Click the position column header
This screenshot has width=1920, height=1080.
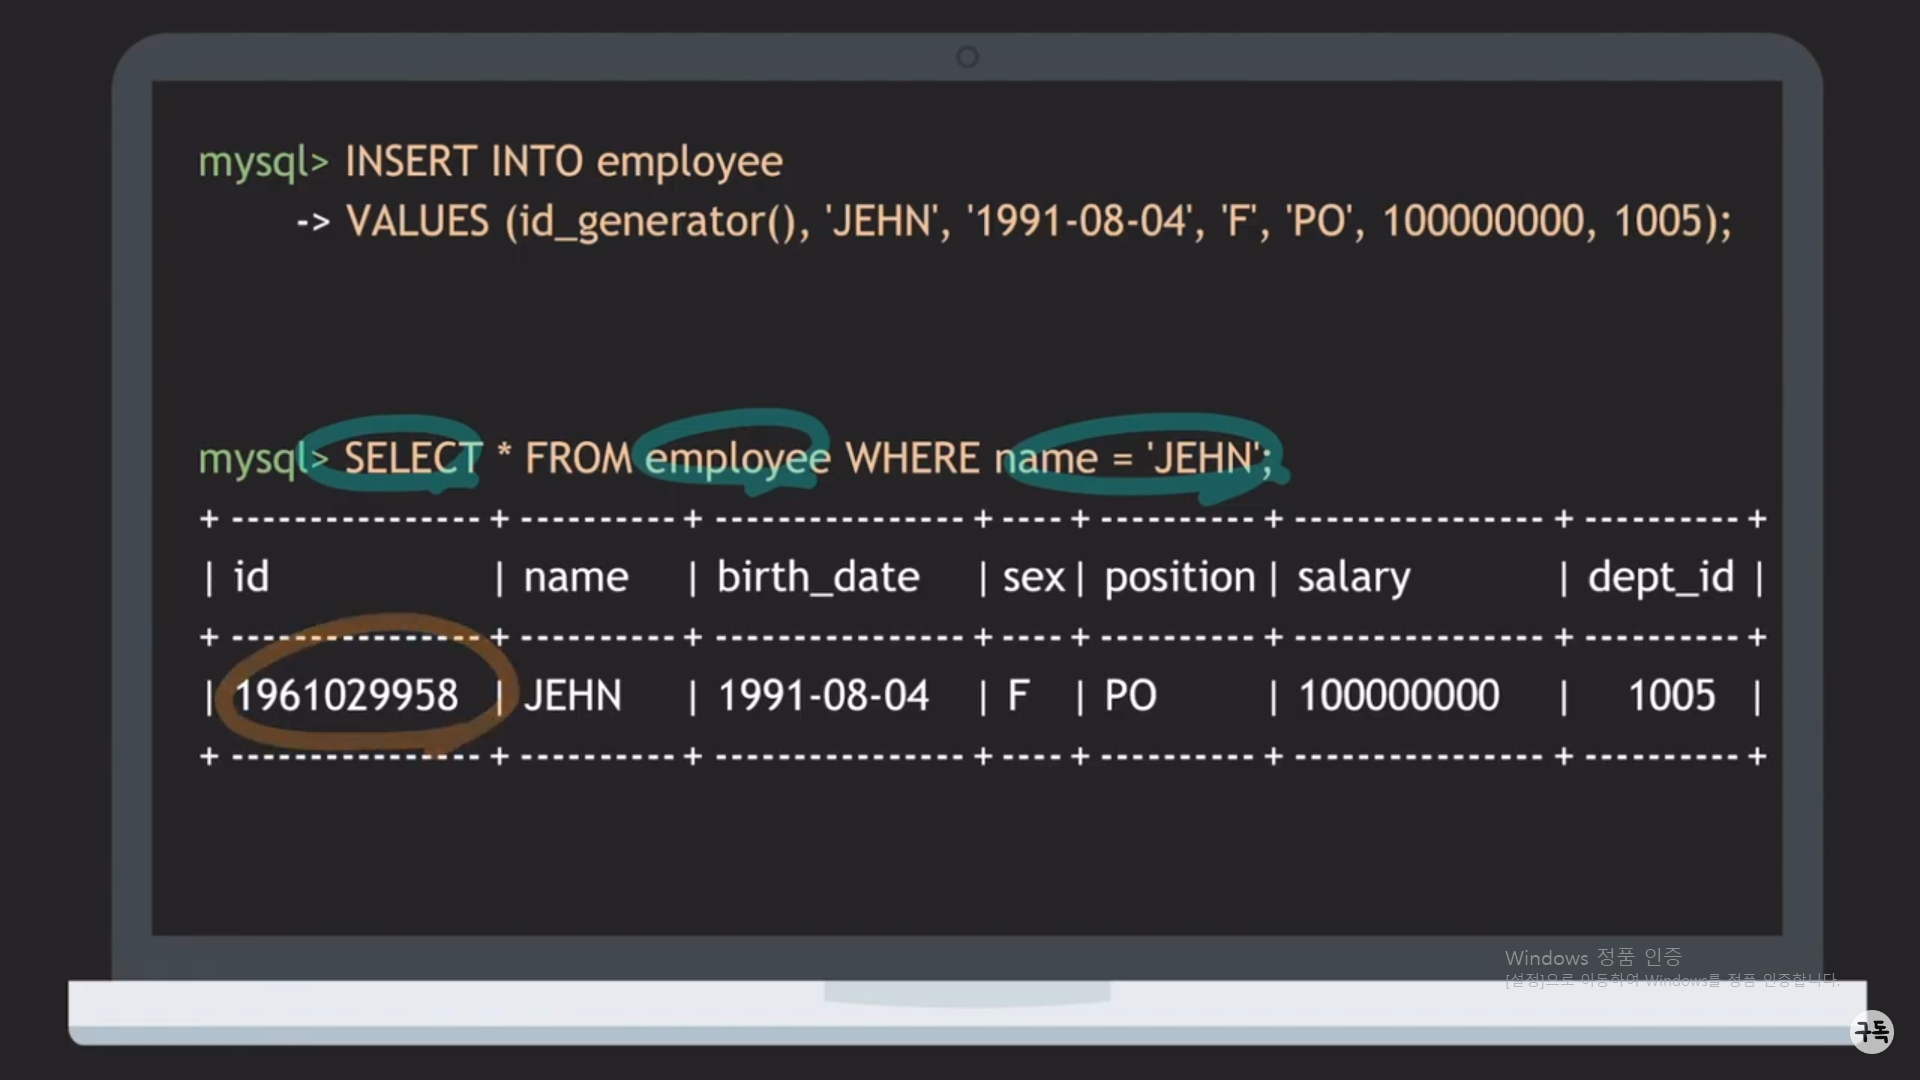pyautogui.click(x=1179, y=577)
